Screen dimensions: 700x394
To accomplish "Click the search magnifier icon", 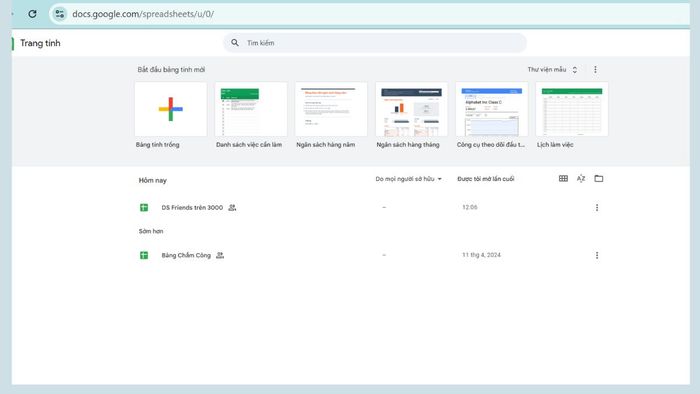I will coord(235,43).
